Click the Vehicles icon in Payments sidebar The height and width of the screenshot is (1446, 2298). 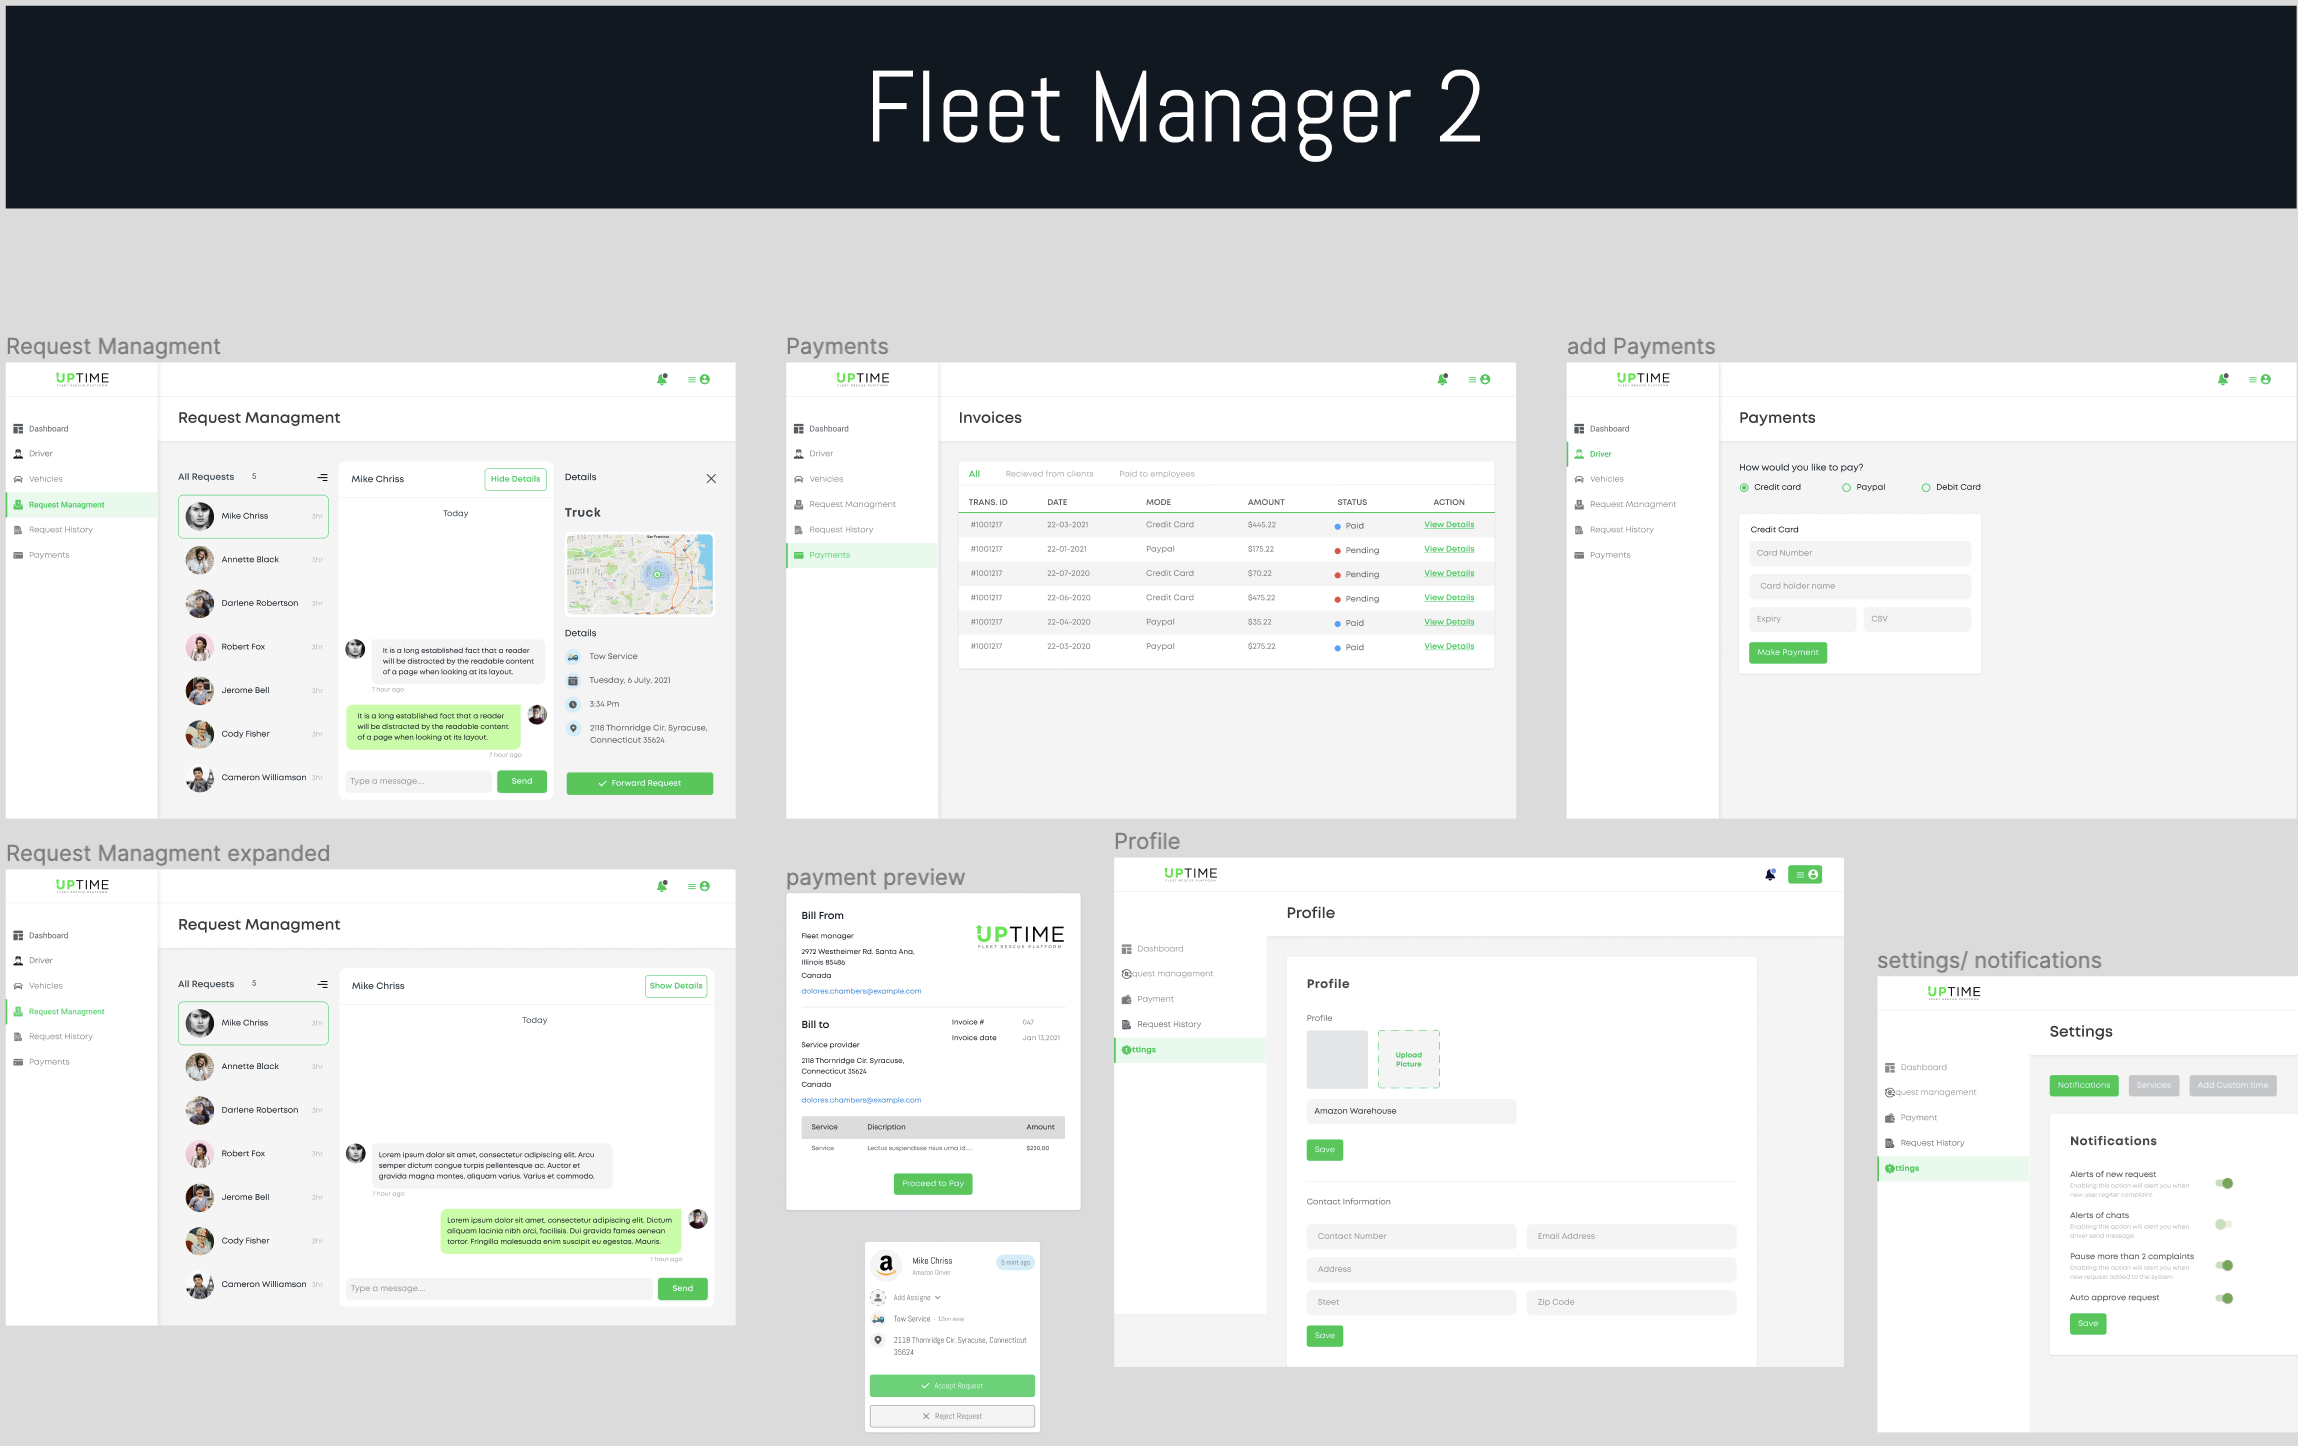(799, 479)
